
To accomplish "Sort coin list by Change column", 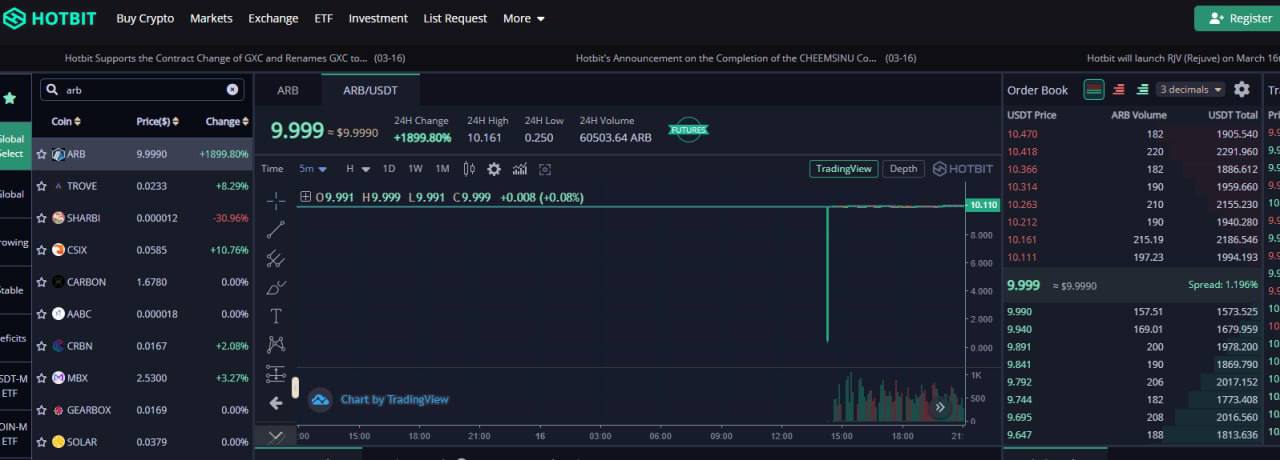I will [227, 121].
